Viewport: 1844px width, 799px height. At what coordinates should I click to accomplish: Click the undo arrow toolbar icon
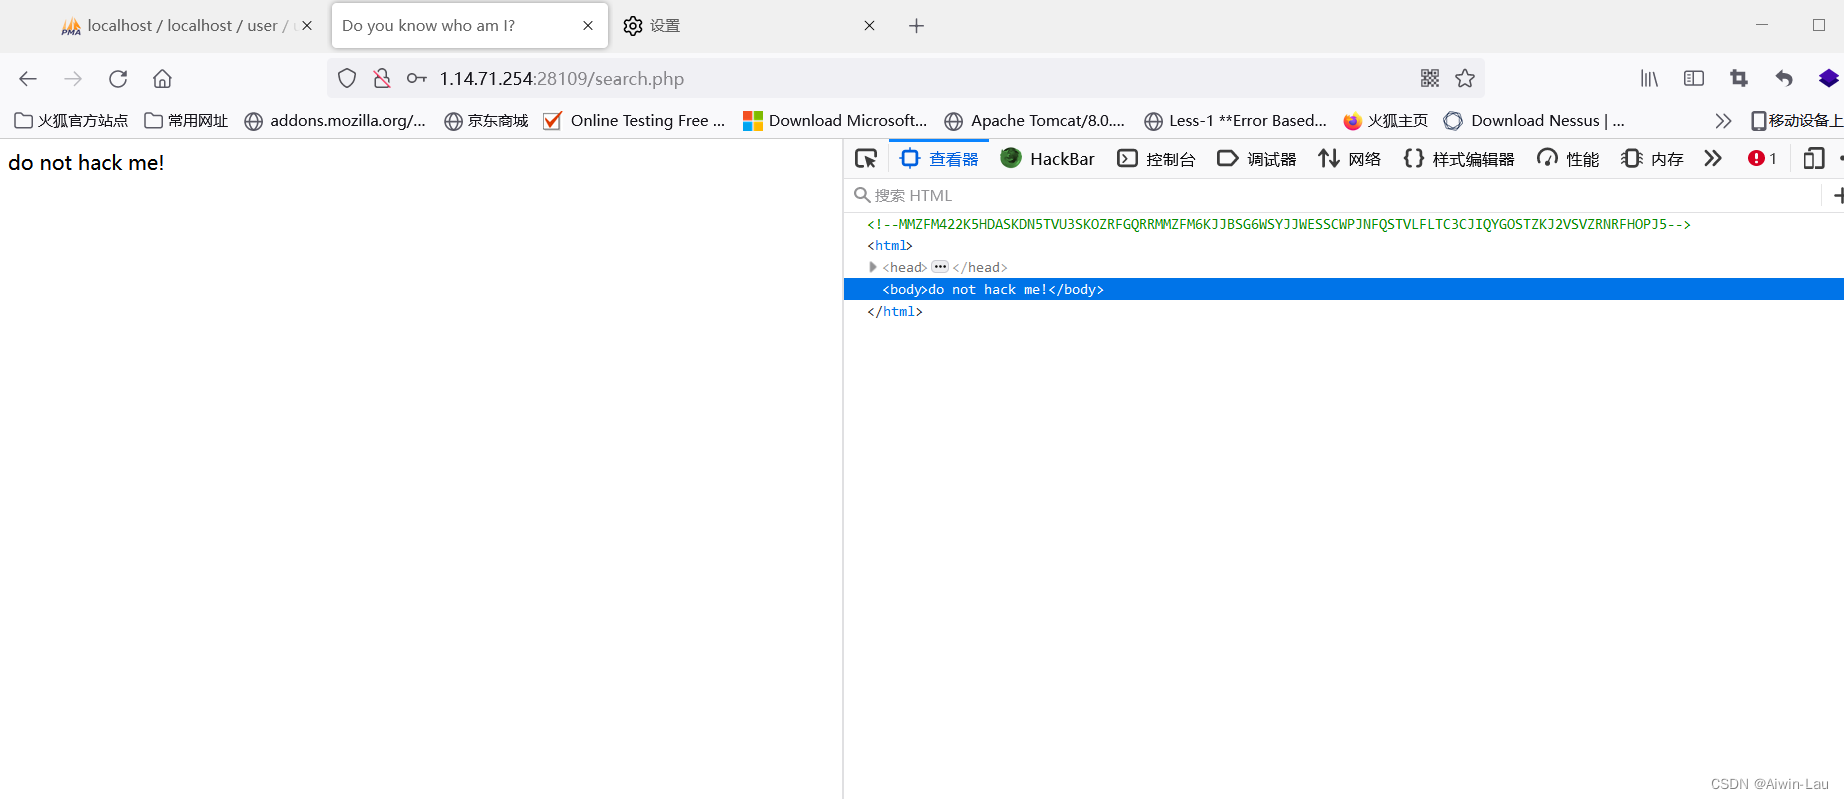point(1784,78)
